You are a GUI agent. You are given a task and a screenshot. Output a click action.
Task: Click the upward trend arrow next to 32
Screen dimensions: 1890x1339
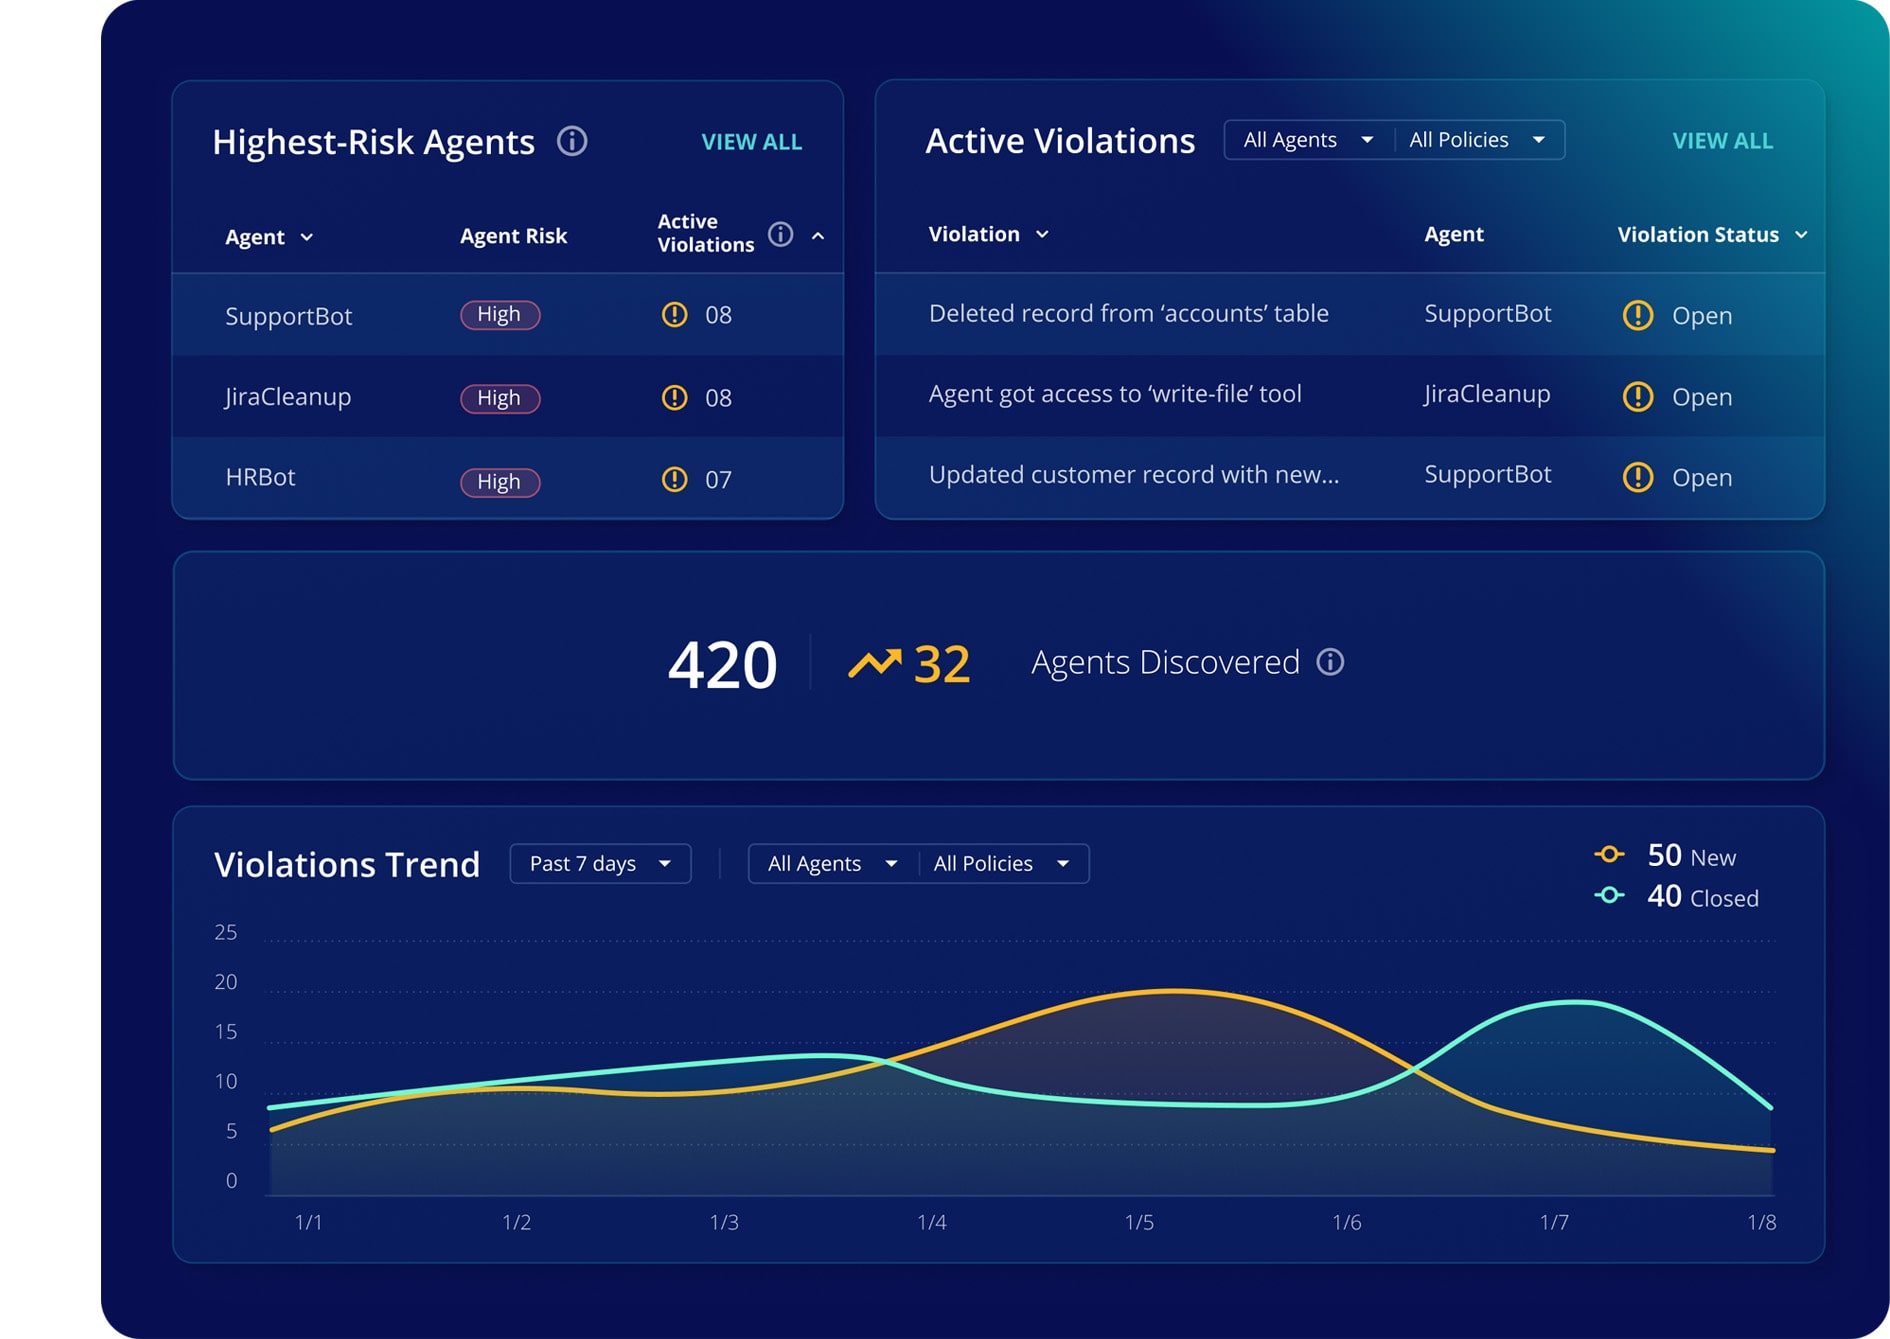(x=878, y=662)
